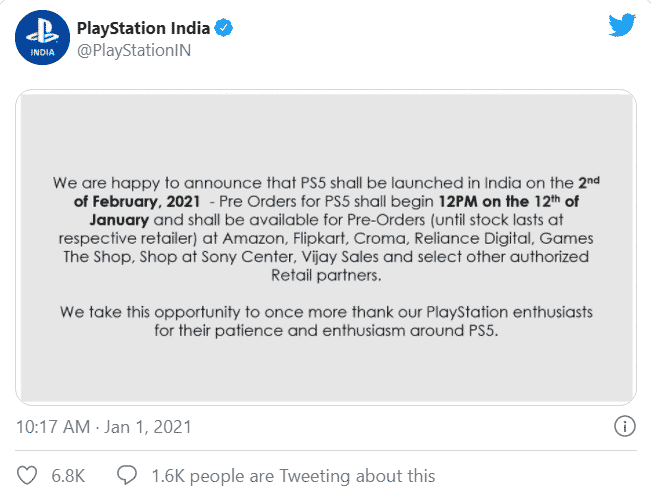Click the 6.8K likes count
This screenshot has width=651, height=492.
[x=68, y=476]
